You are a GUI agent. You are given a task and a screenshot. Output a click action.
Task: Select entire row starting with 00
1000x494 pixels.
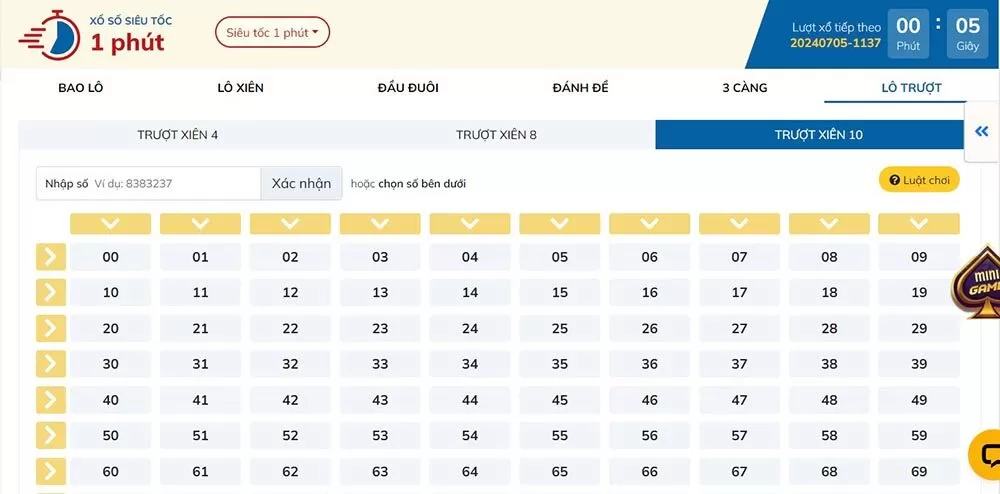pyautogui.click(x=50, y=257)
